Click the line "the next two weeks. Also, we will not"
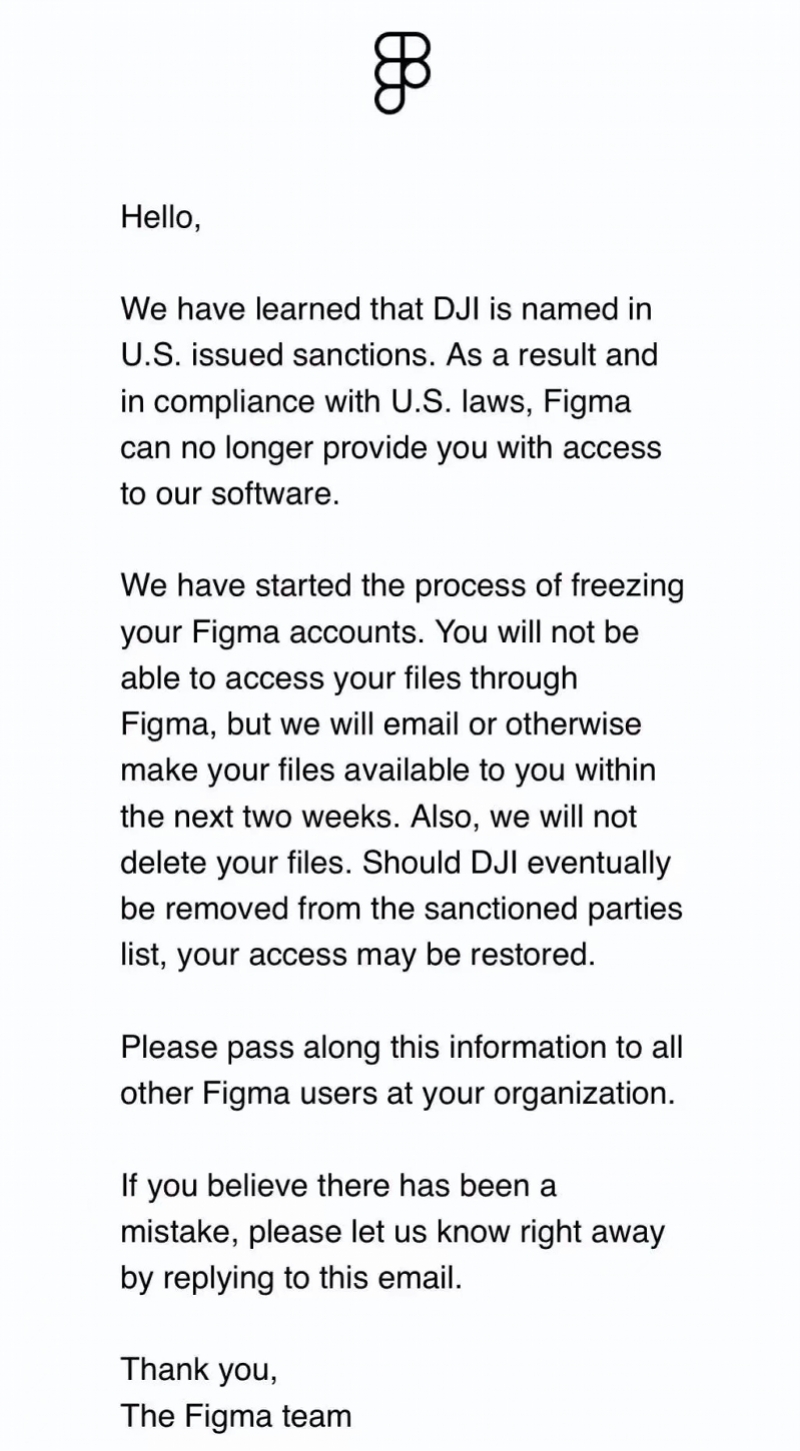The width and height of the screenshot is (800, 1451). coord(378,816)
